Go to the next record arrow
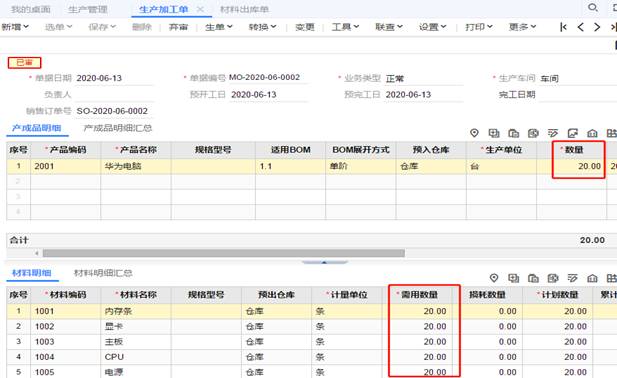The width and height of the screenshot is (617, 378). click(597, 27)
